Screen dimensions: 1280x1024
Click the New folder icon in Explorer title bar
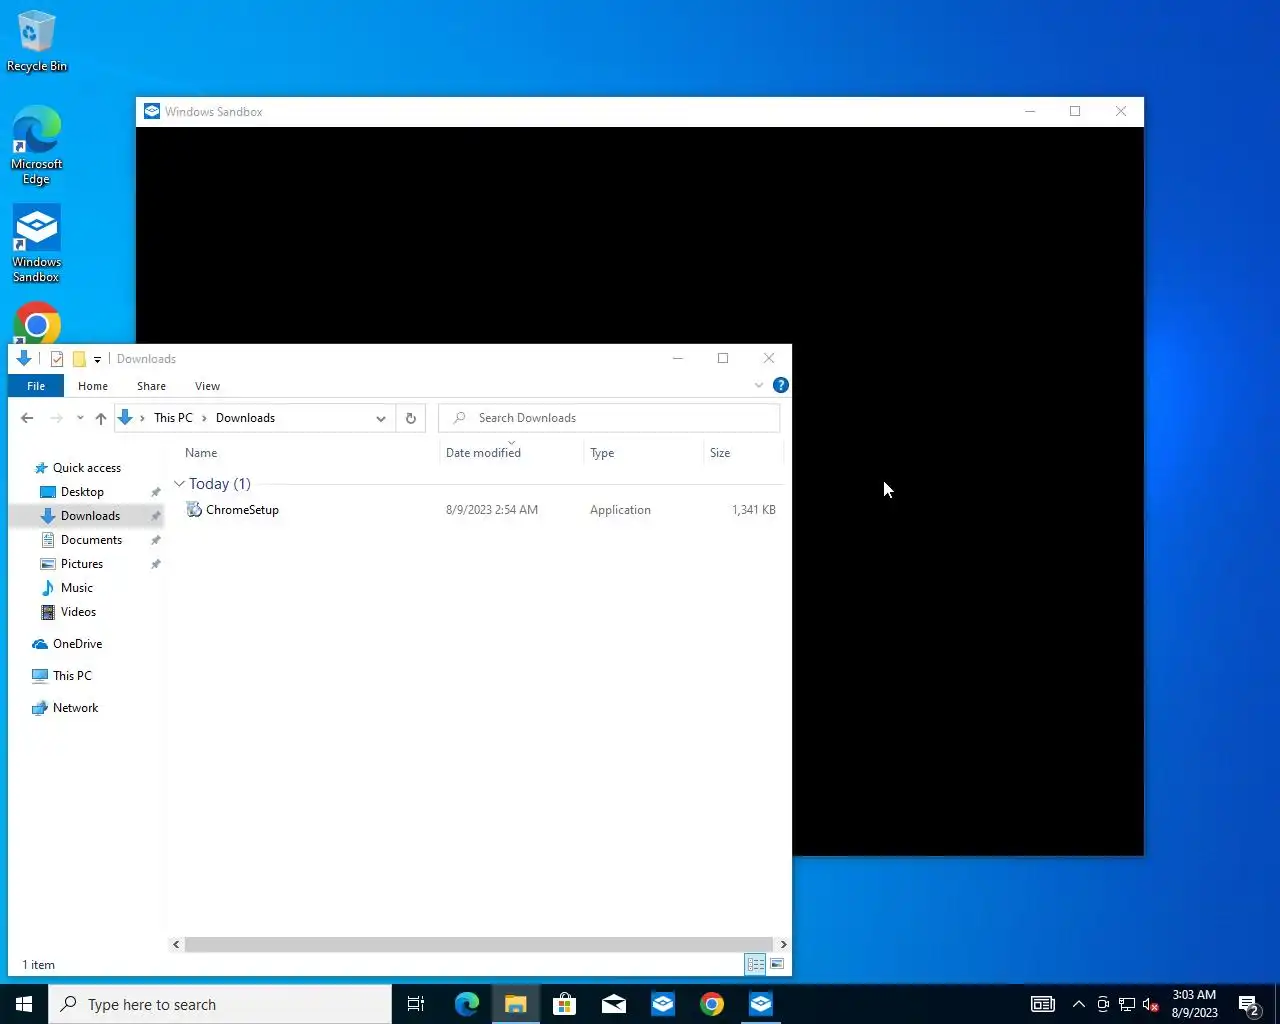coord(79,359)
